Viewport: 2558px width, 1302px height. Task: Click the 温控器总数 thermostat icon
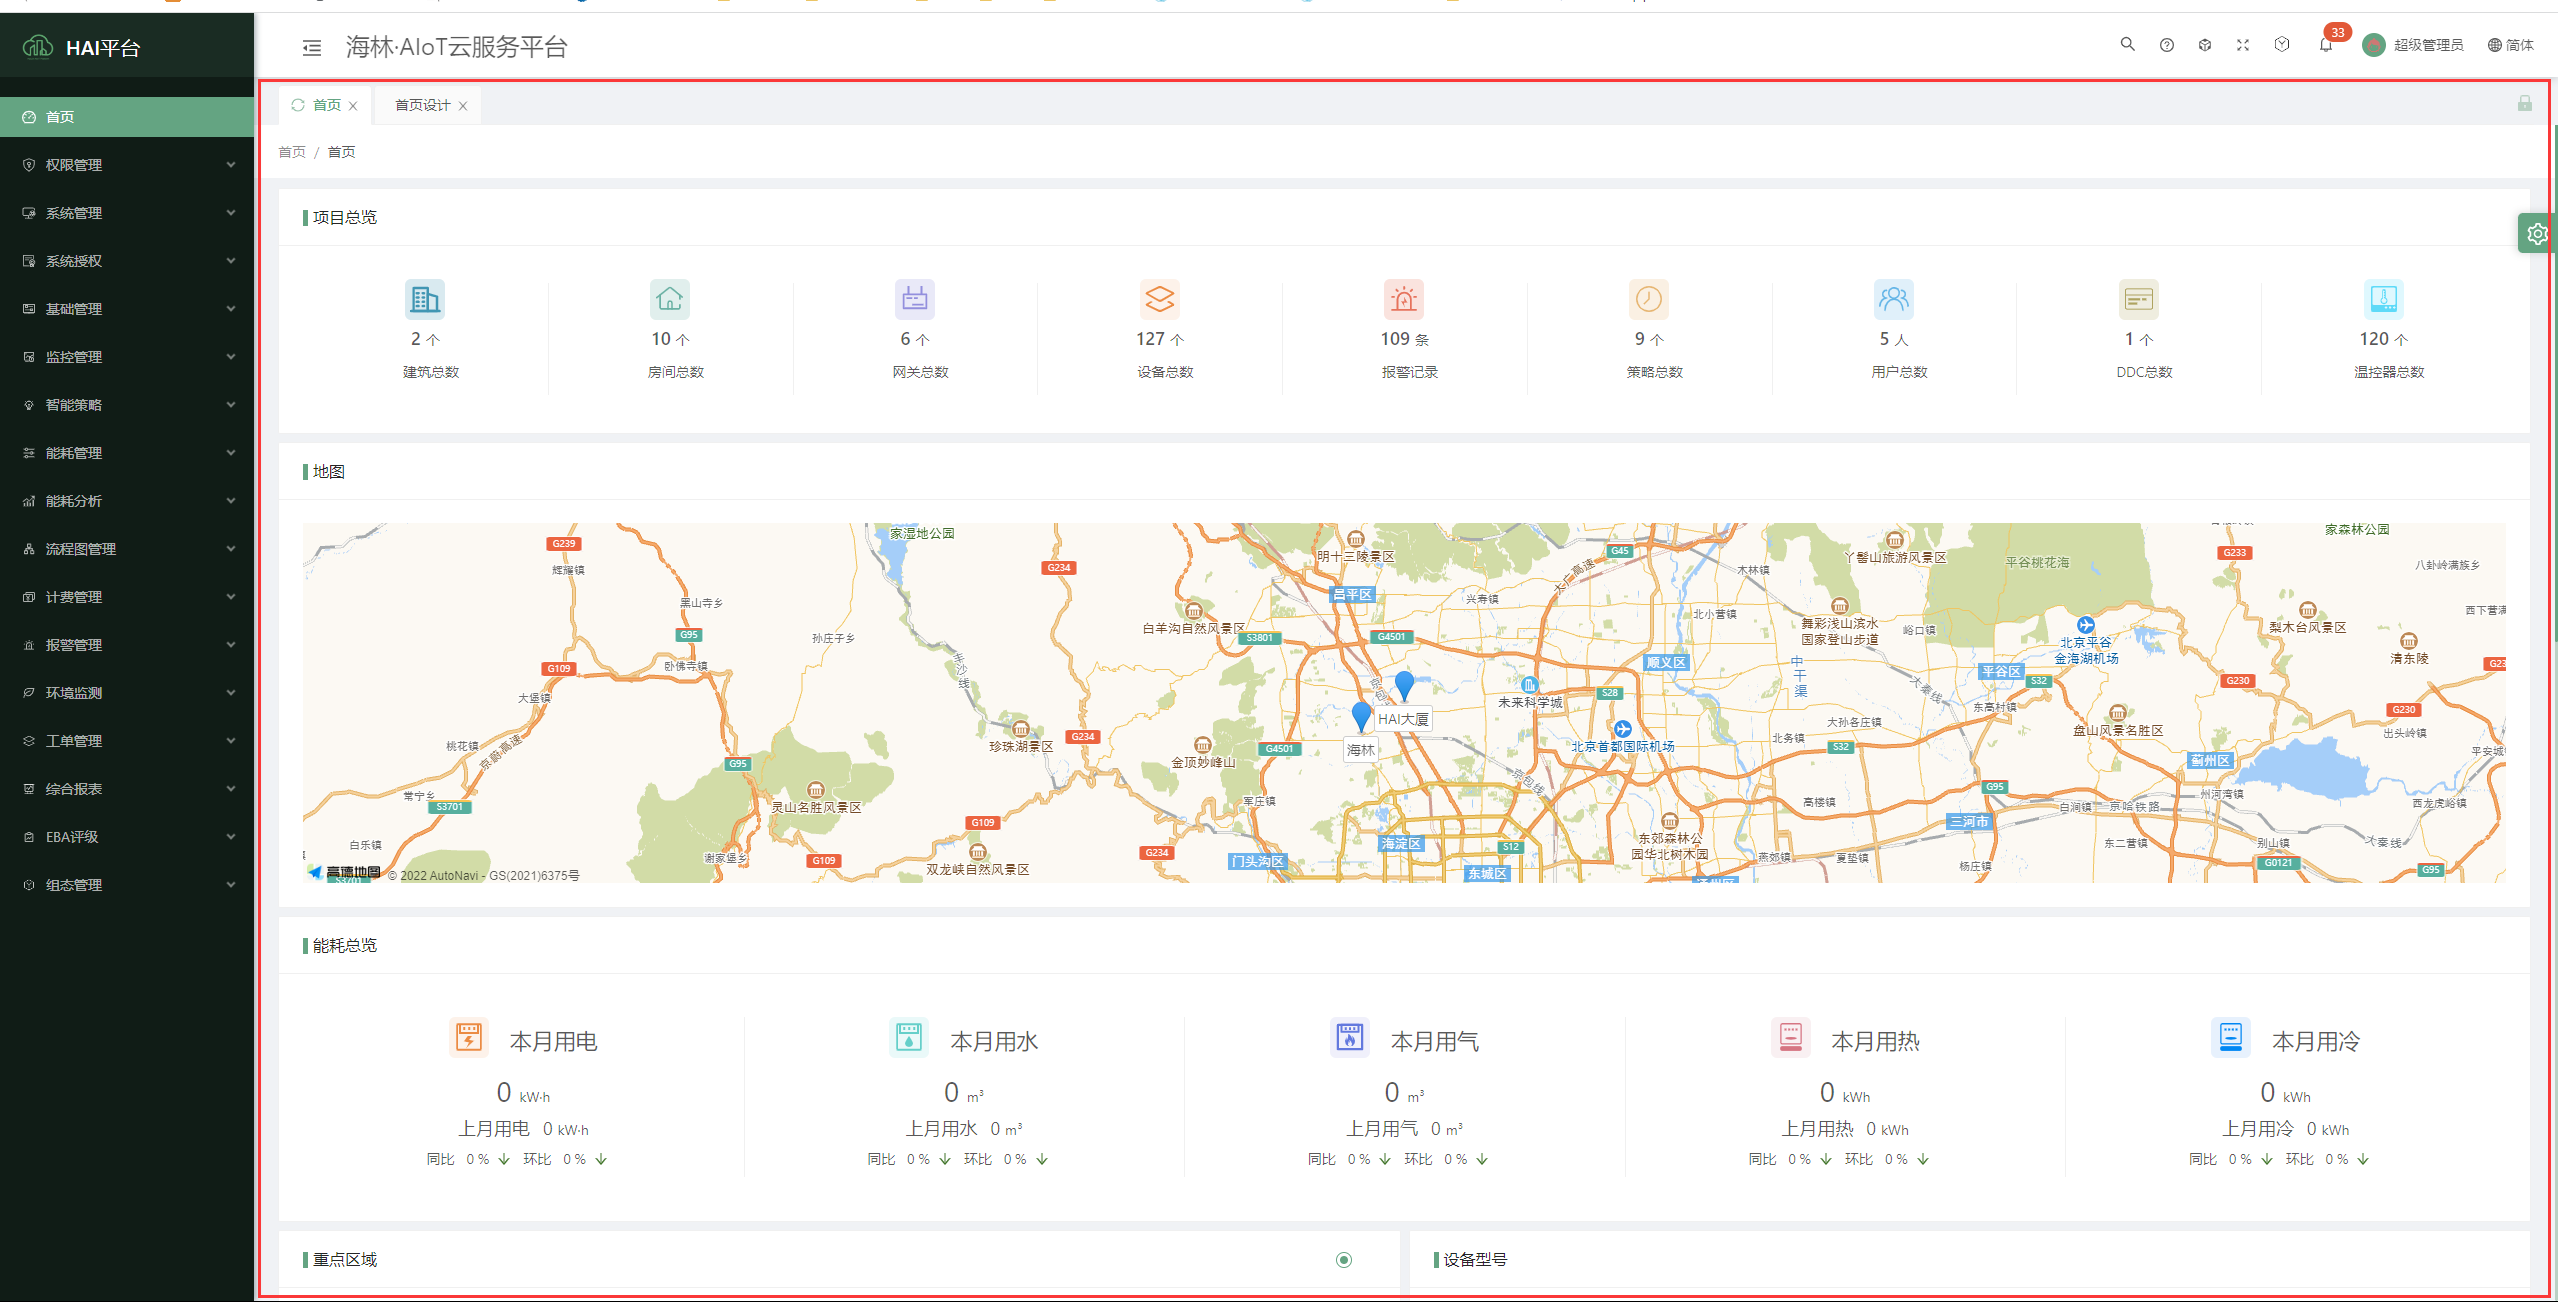[2384, 298]
